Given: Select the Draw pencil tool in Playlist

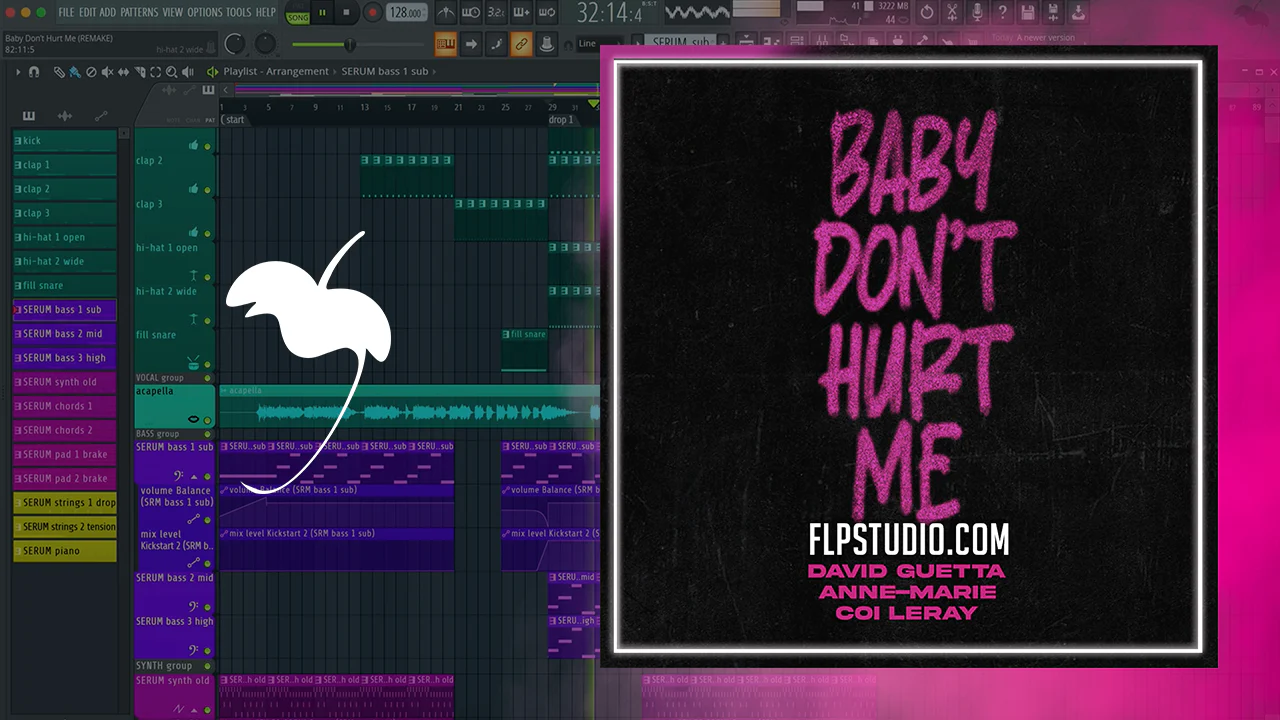Looking at the screenshot, I should click(59, 72).
